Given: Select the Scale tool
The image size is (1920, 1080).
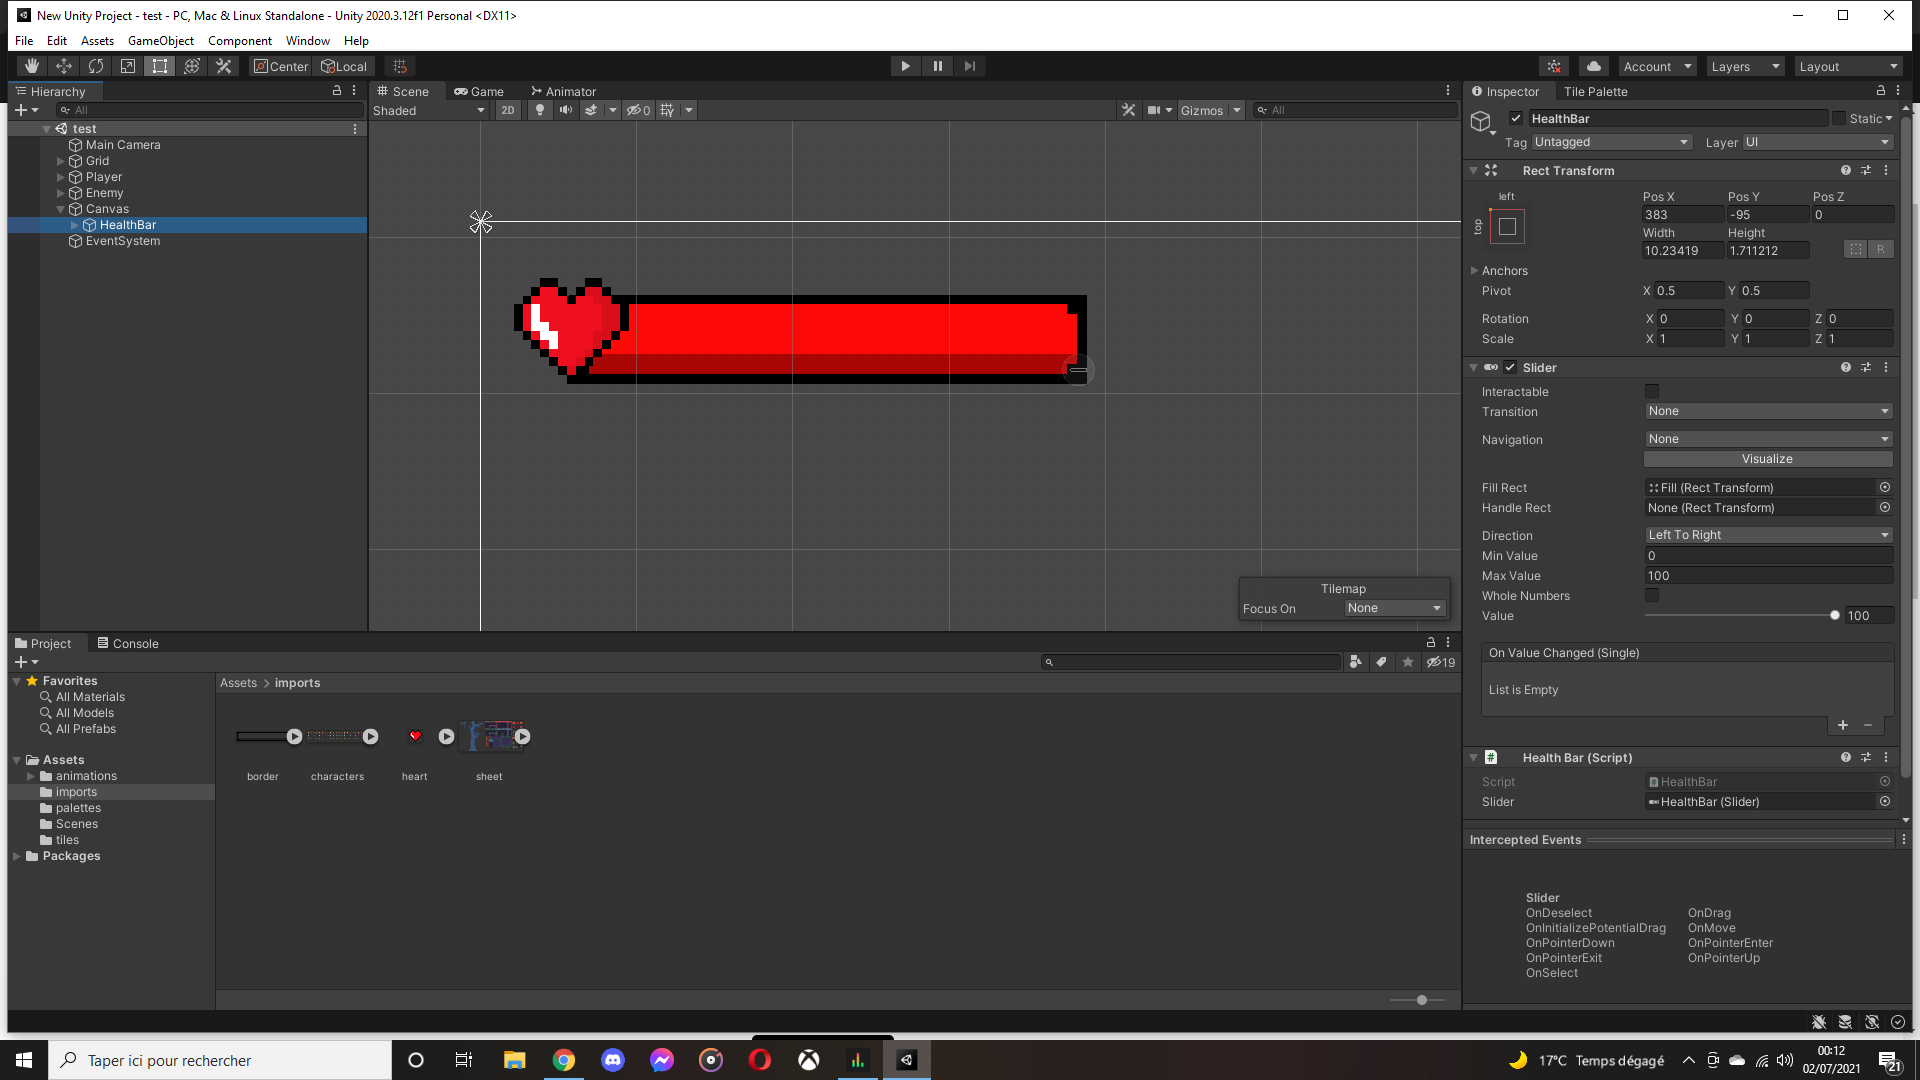Looking at the screenshot, I should click(x=128, y=65).
